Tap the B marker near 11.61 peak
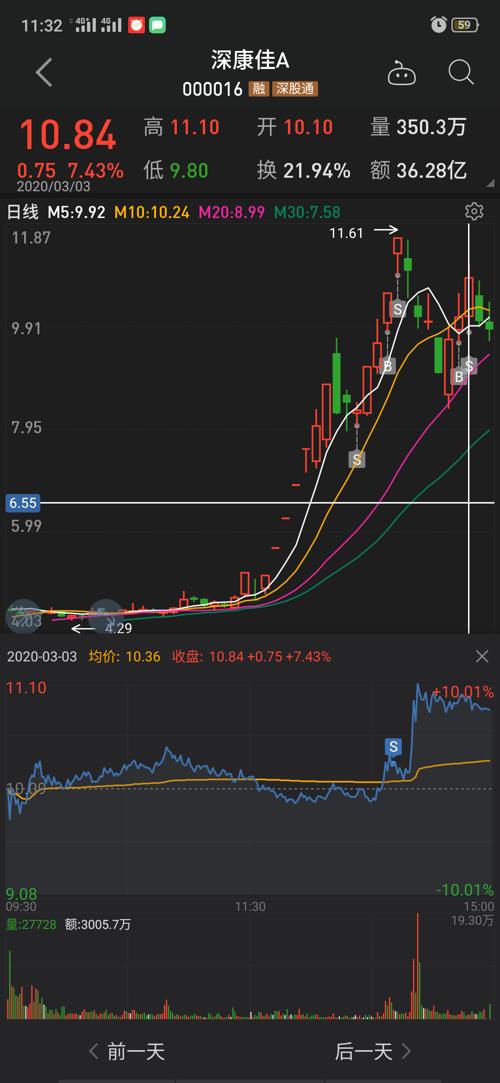 [x=387, y=366]
